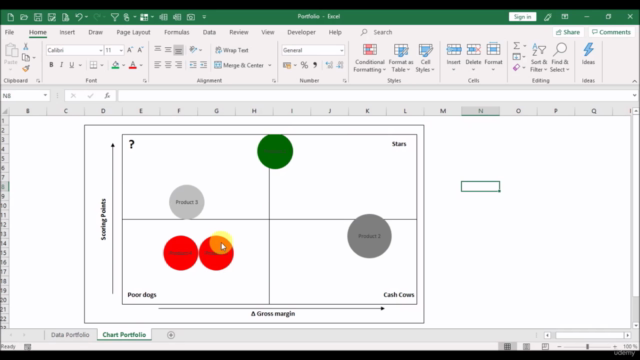Click the New workbook icon in Quick Access
The height and width of the screenshot is (360, 640).
pos(11,17)
